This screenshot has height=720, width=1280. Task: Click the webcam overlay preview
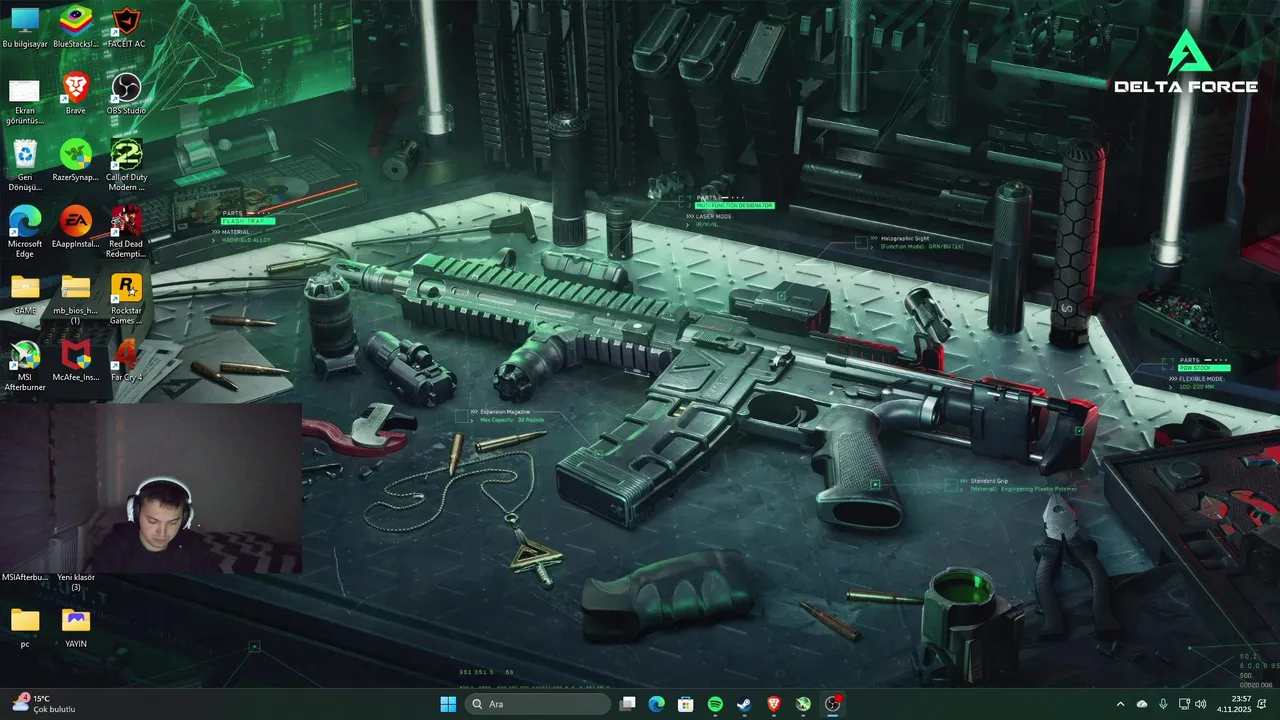(x=151, y=488)
